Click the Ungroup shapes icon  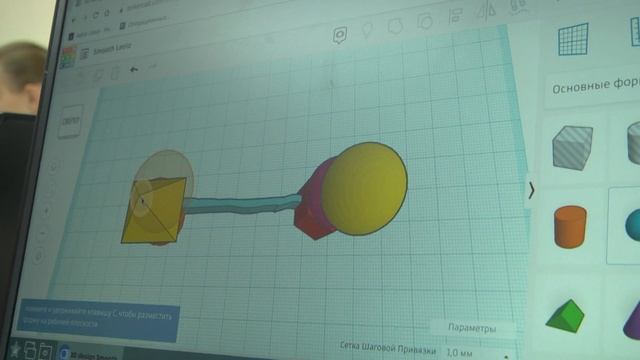(425, 21)
